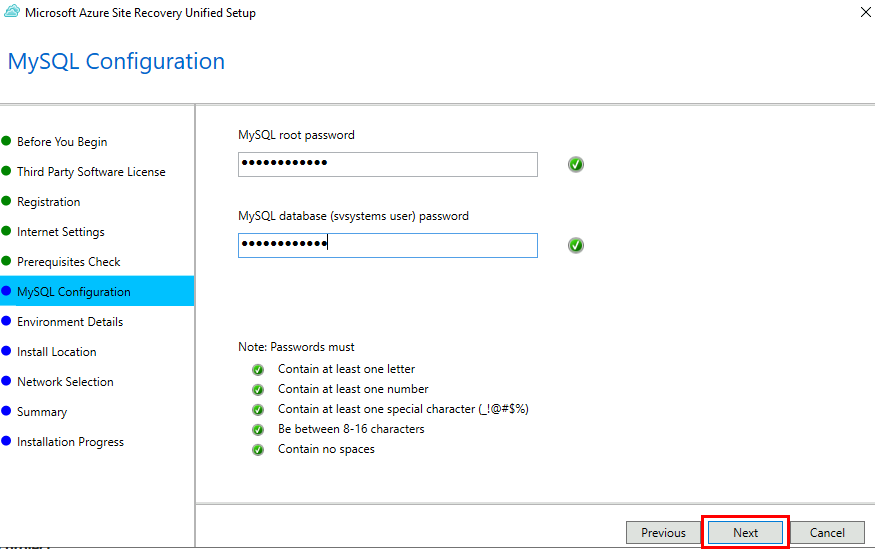Click green dot beside Before You Begin
This screenshot has width=875, height=549.
[6, 141]
